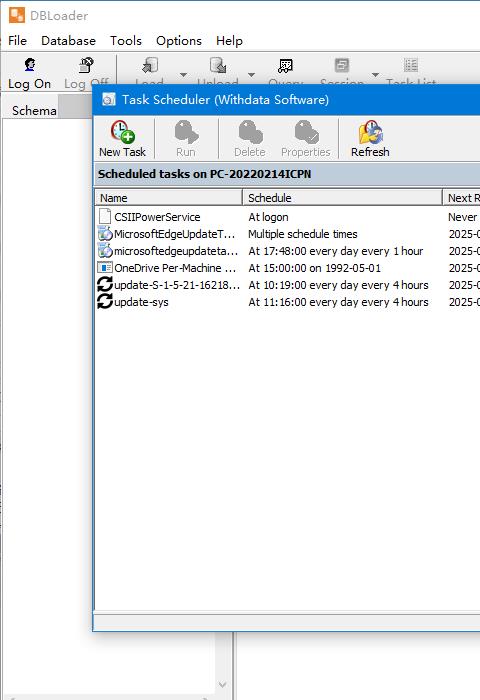Image resolution: width=480 pixels, height=700 pixels.
Task: Click the update-sys sync icon
Action: tap(105, 301)
